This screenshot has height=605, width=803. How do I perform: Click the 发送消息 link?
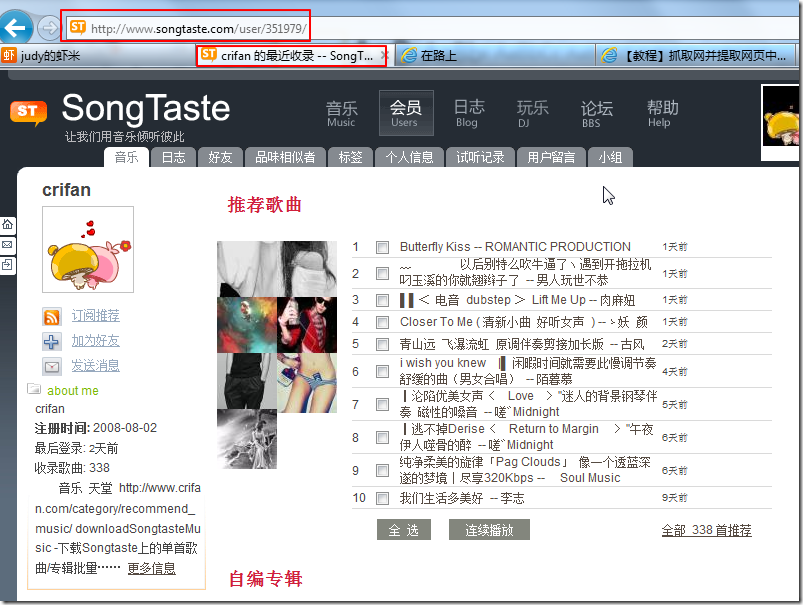point(95,365)
